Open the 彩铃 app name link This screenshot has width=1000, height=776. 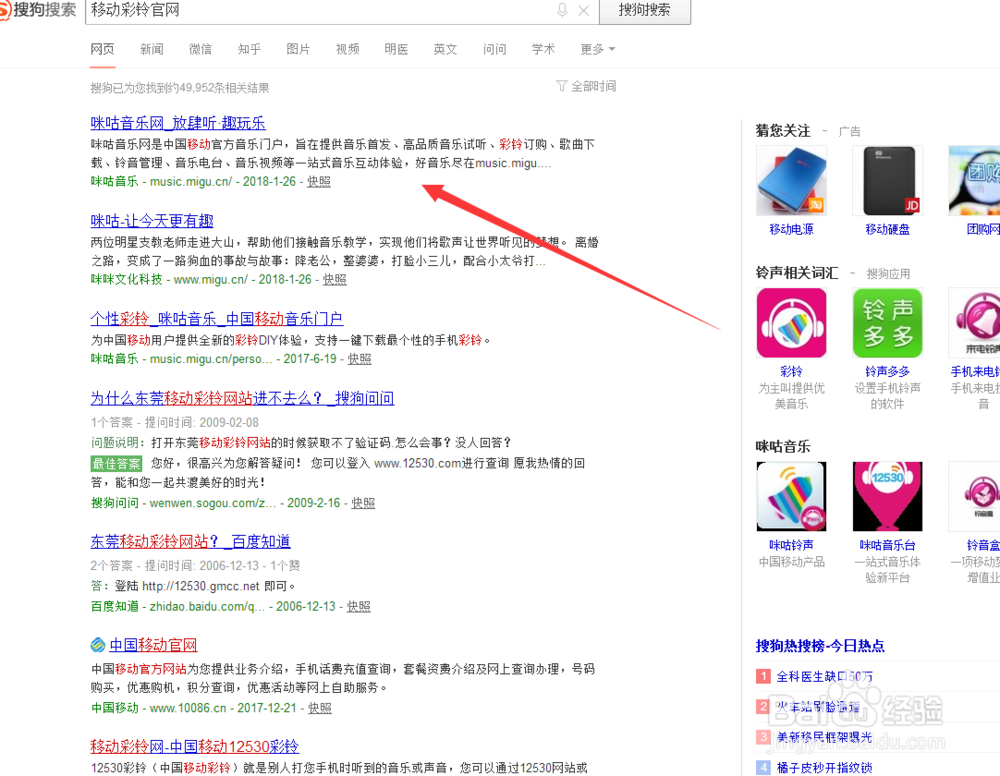point(791,372)
